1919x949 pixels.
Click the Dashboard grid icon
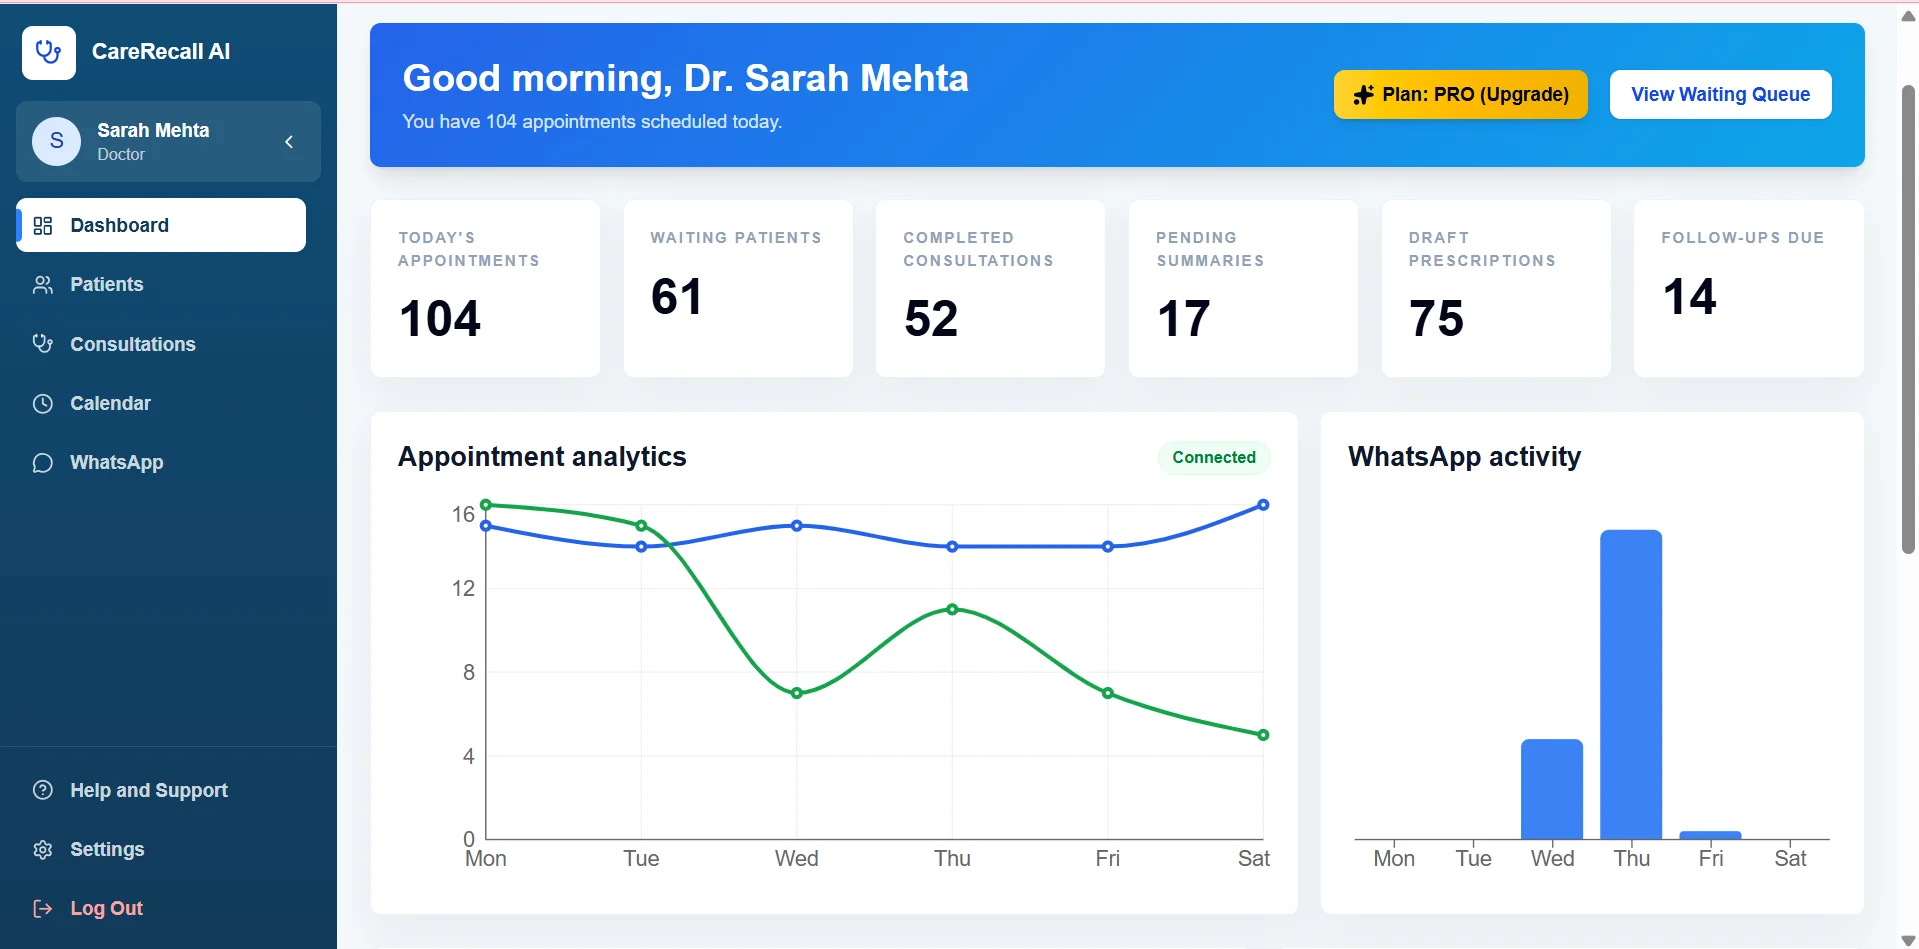pyautogui.click(x=43, y=226)
